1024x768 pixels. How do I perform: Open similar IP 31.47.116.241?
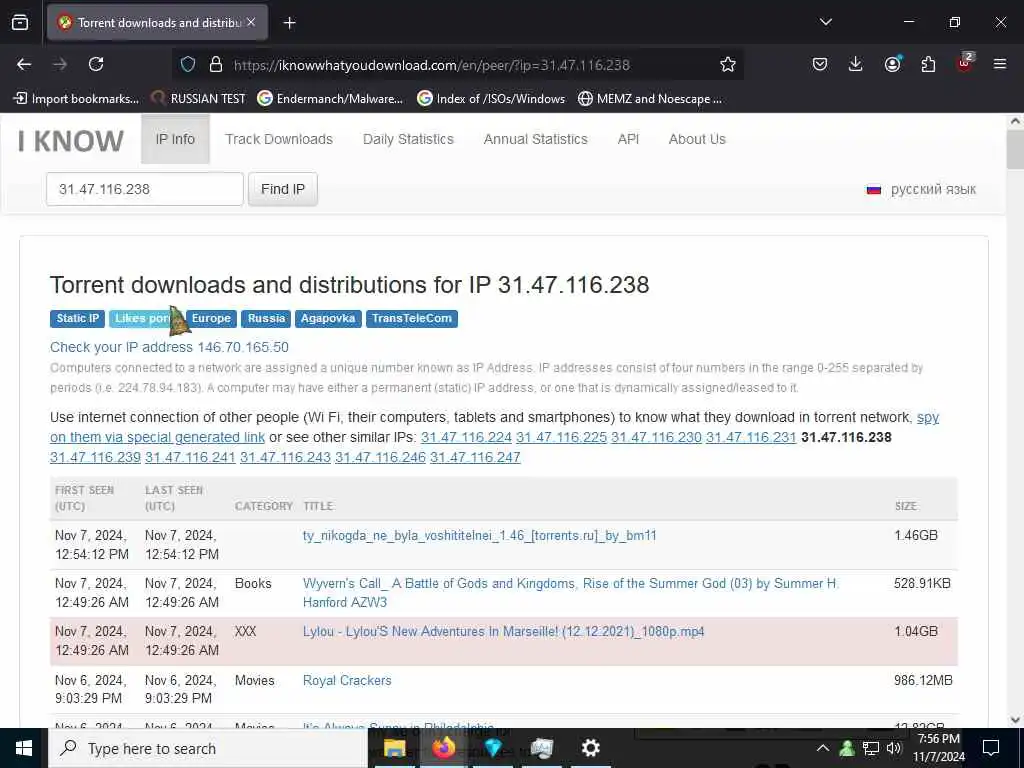pyautogui.click(x=190, y=457)
